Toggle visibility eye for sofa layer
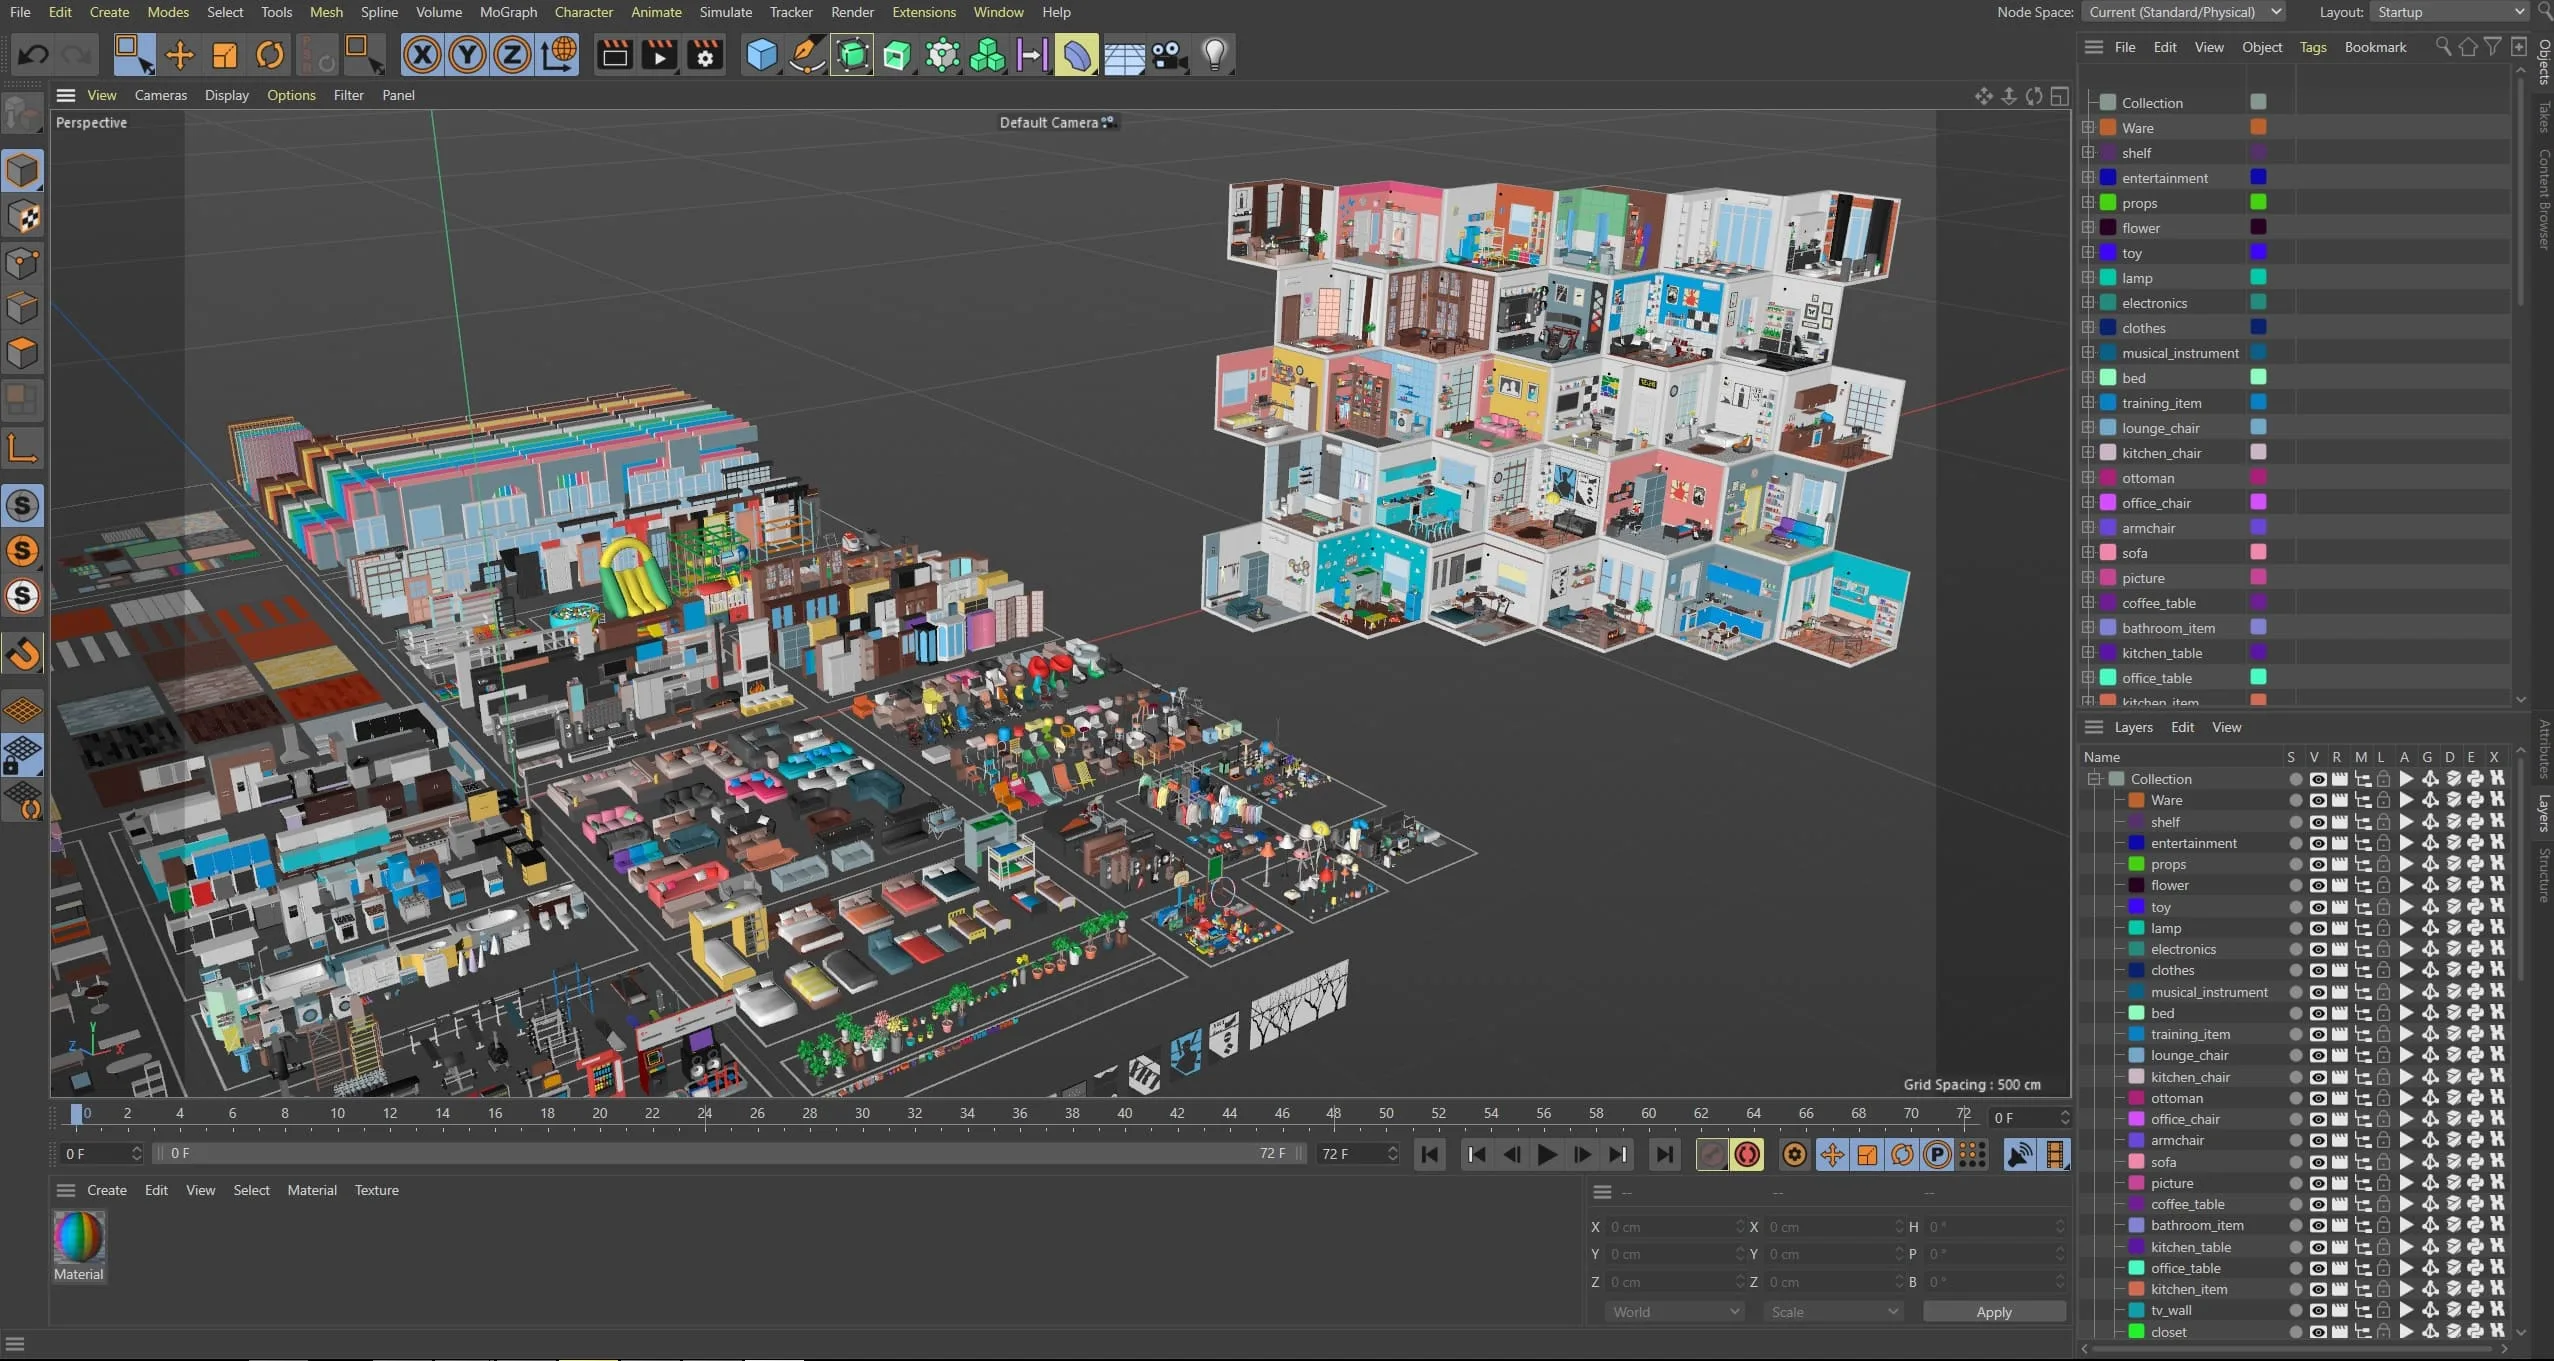The height and width of the screenshot is (1361, 2554). click(x=2317, y=1163)
